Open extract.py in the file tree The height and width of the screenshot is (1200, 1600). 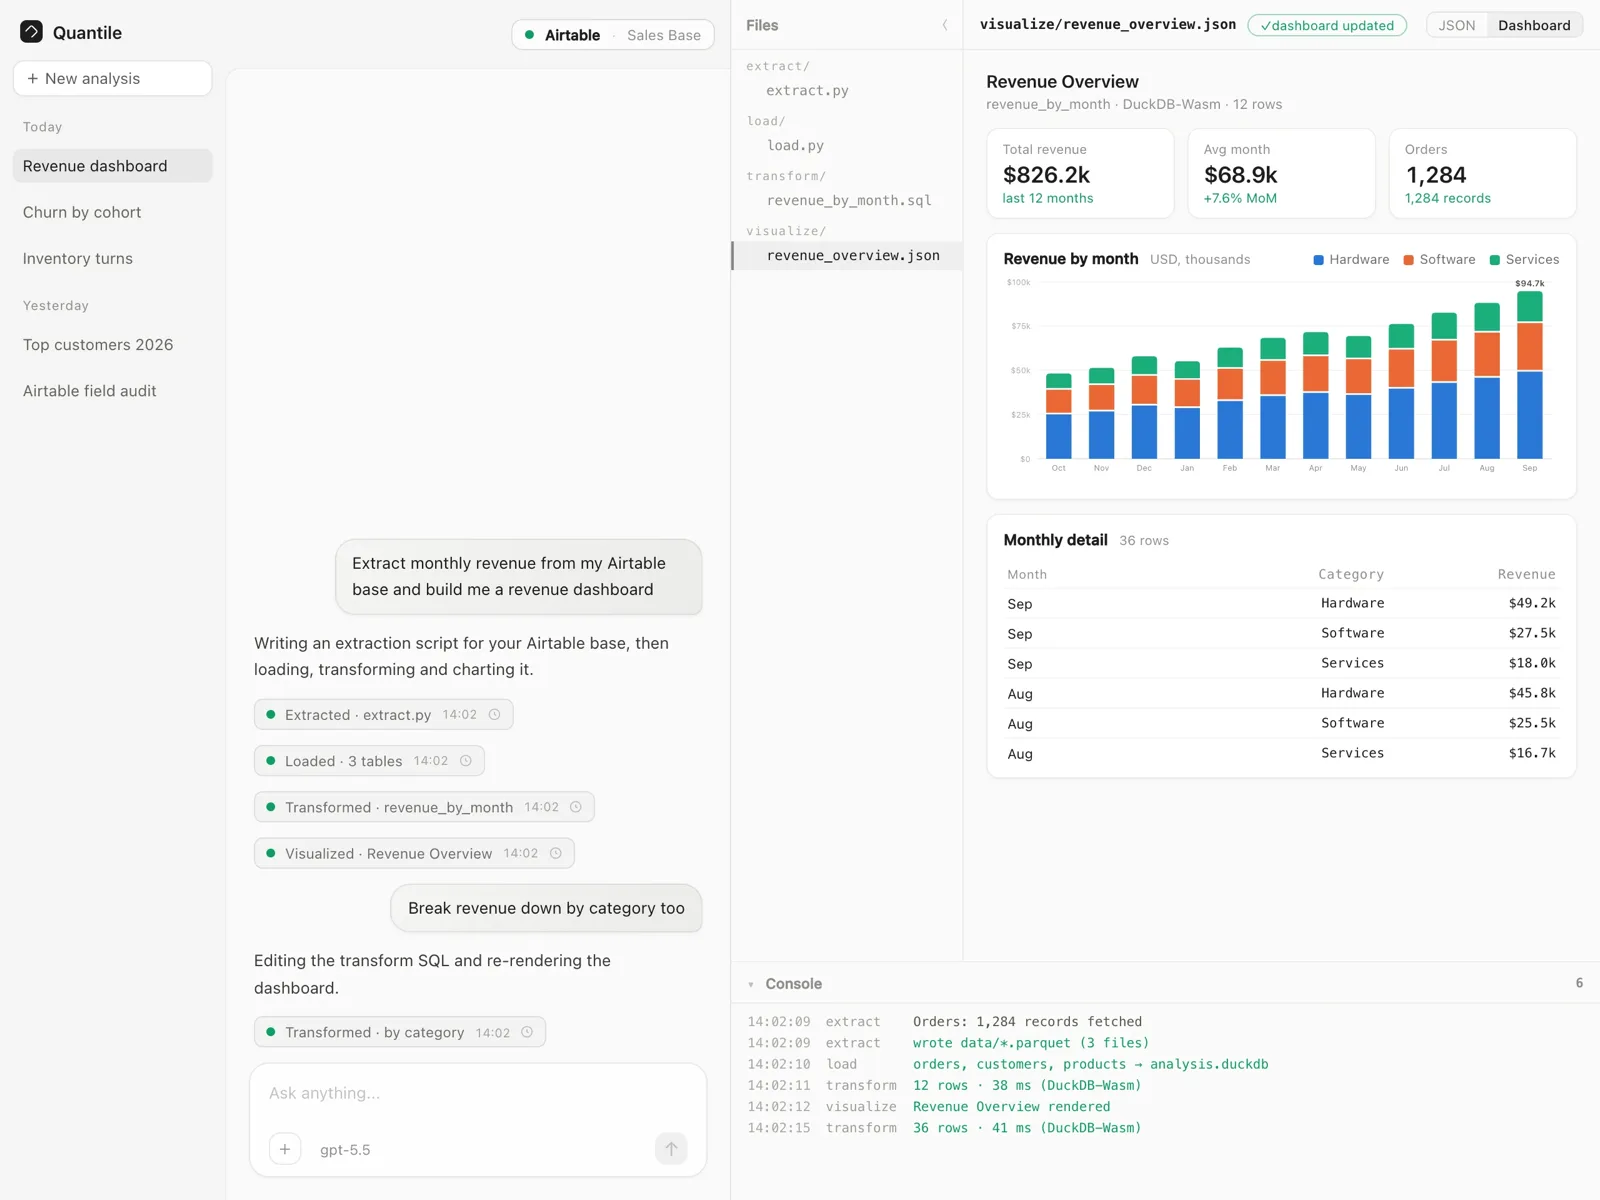(x=847, y=90)
